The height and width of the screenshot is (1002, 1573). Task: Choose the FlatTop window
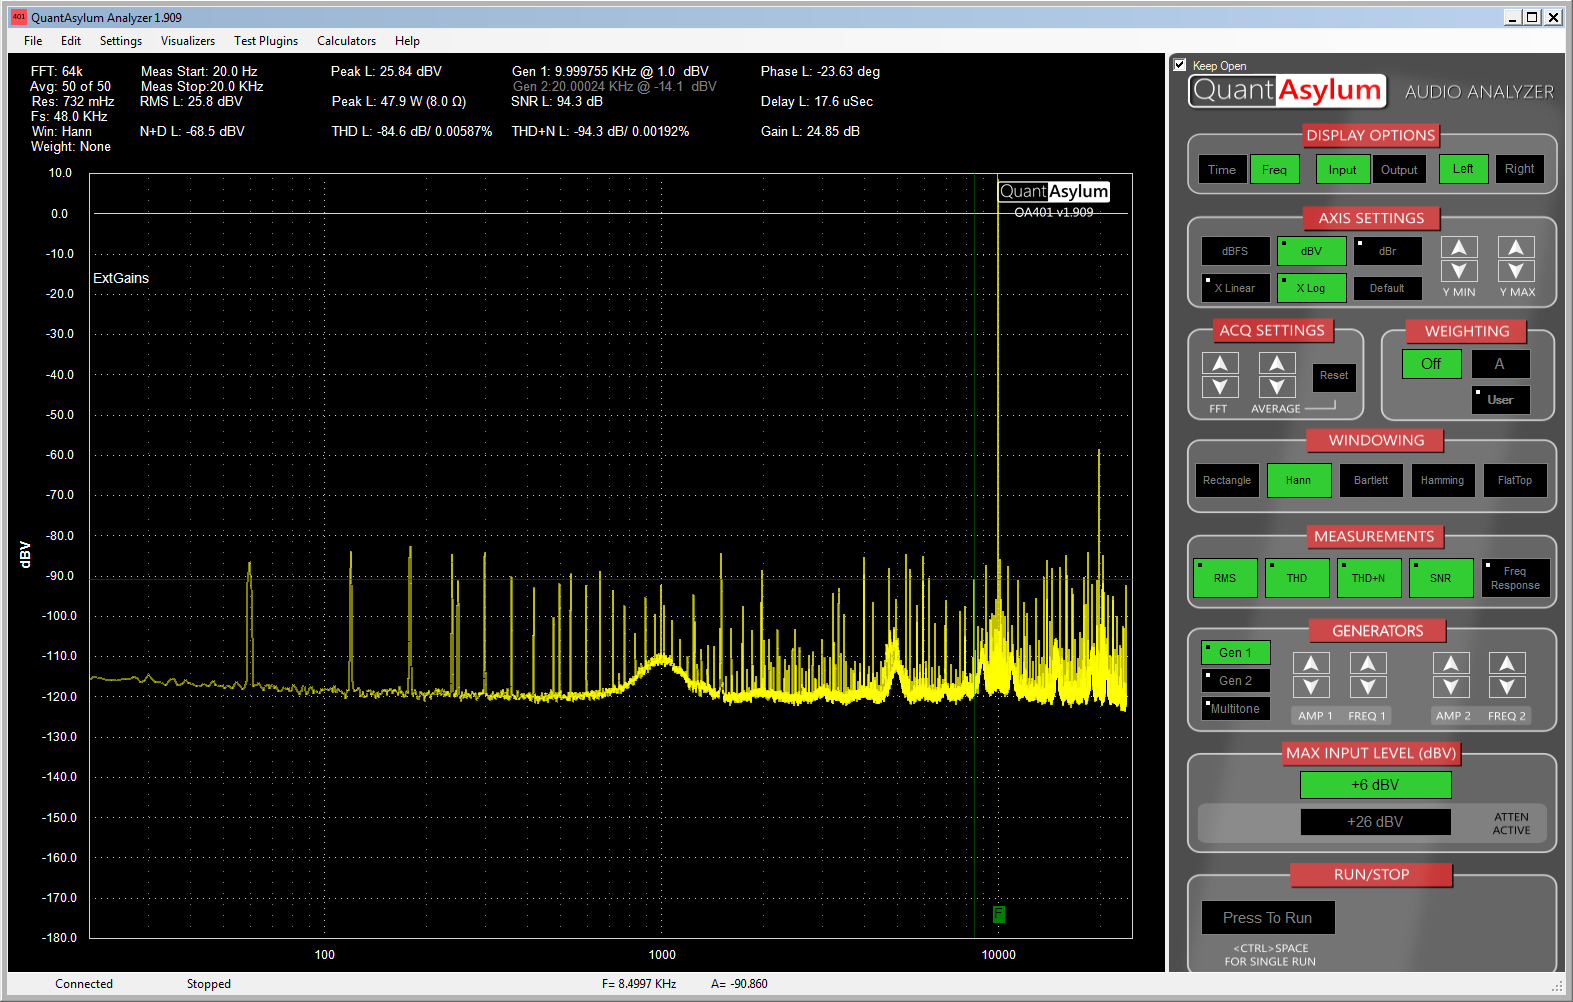click(x=1515, y=481)
